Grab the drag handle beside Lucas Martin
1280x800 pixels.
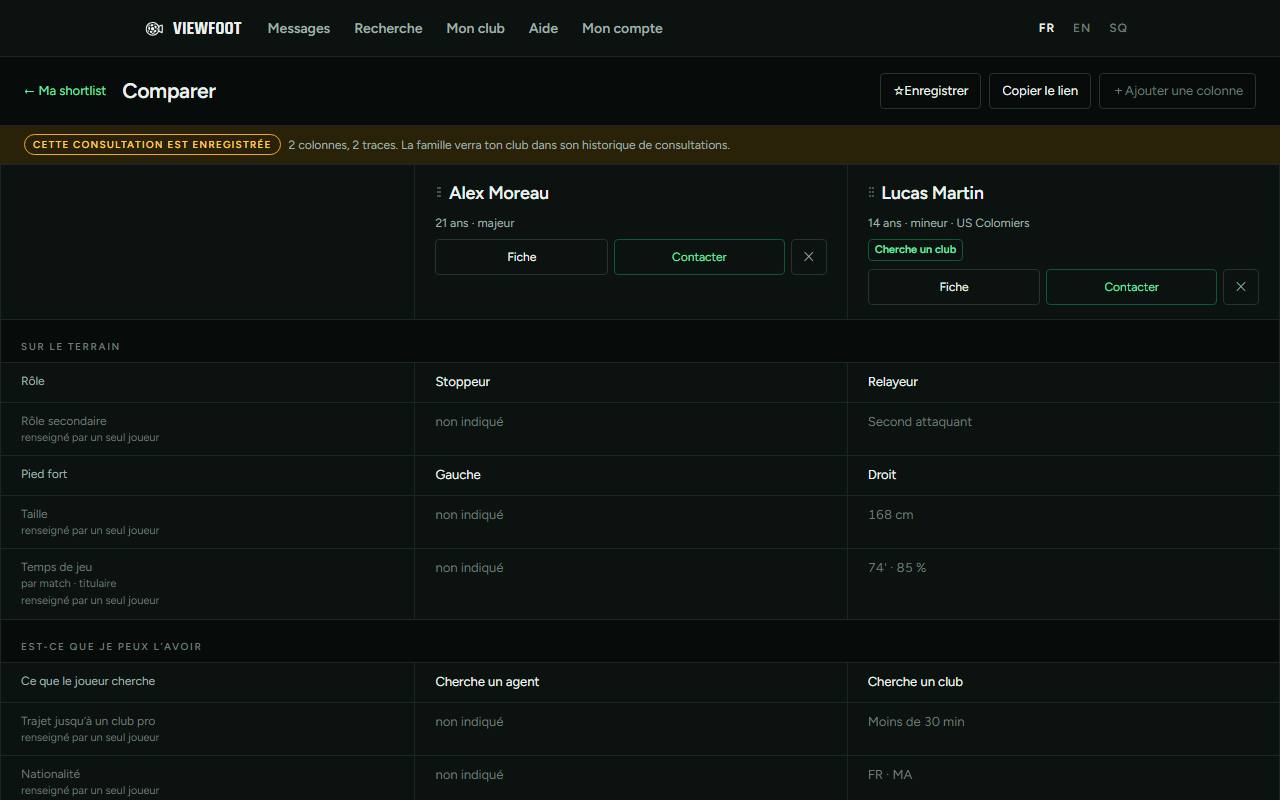coord(871,193)
